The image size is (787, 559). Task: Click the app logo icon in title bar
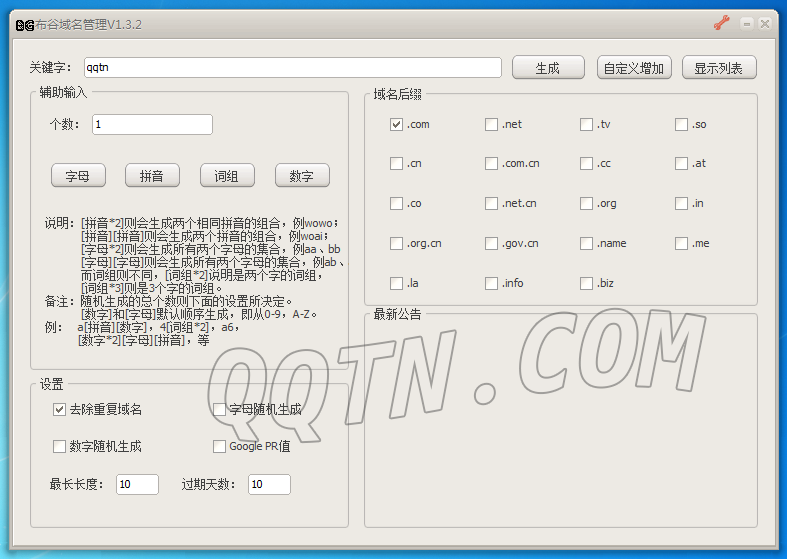(x=24, y=24)
